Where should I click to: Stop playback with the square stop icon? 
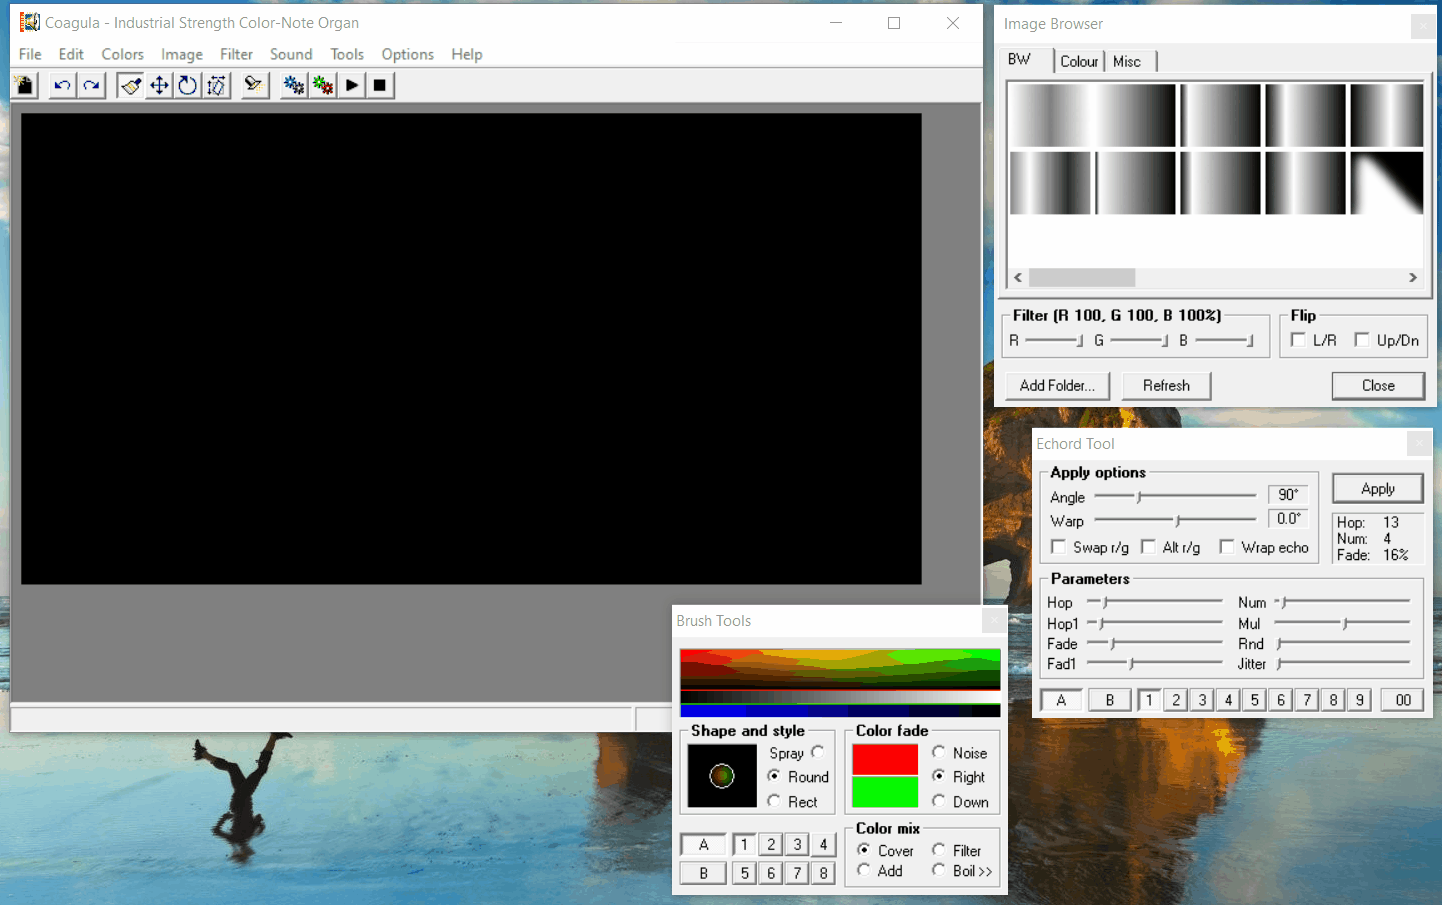point(380,86)
